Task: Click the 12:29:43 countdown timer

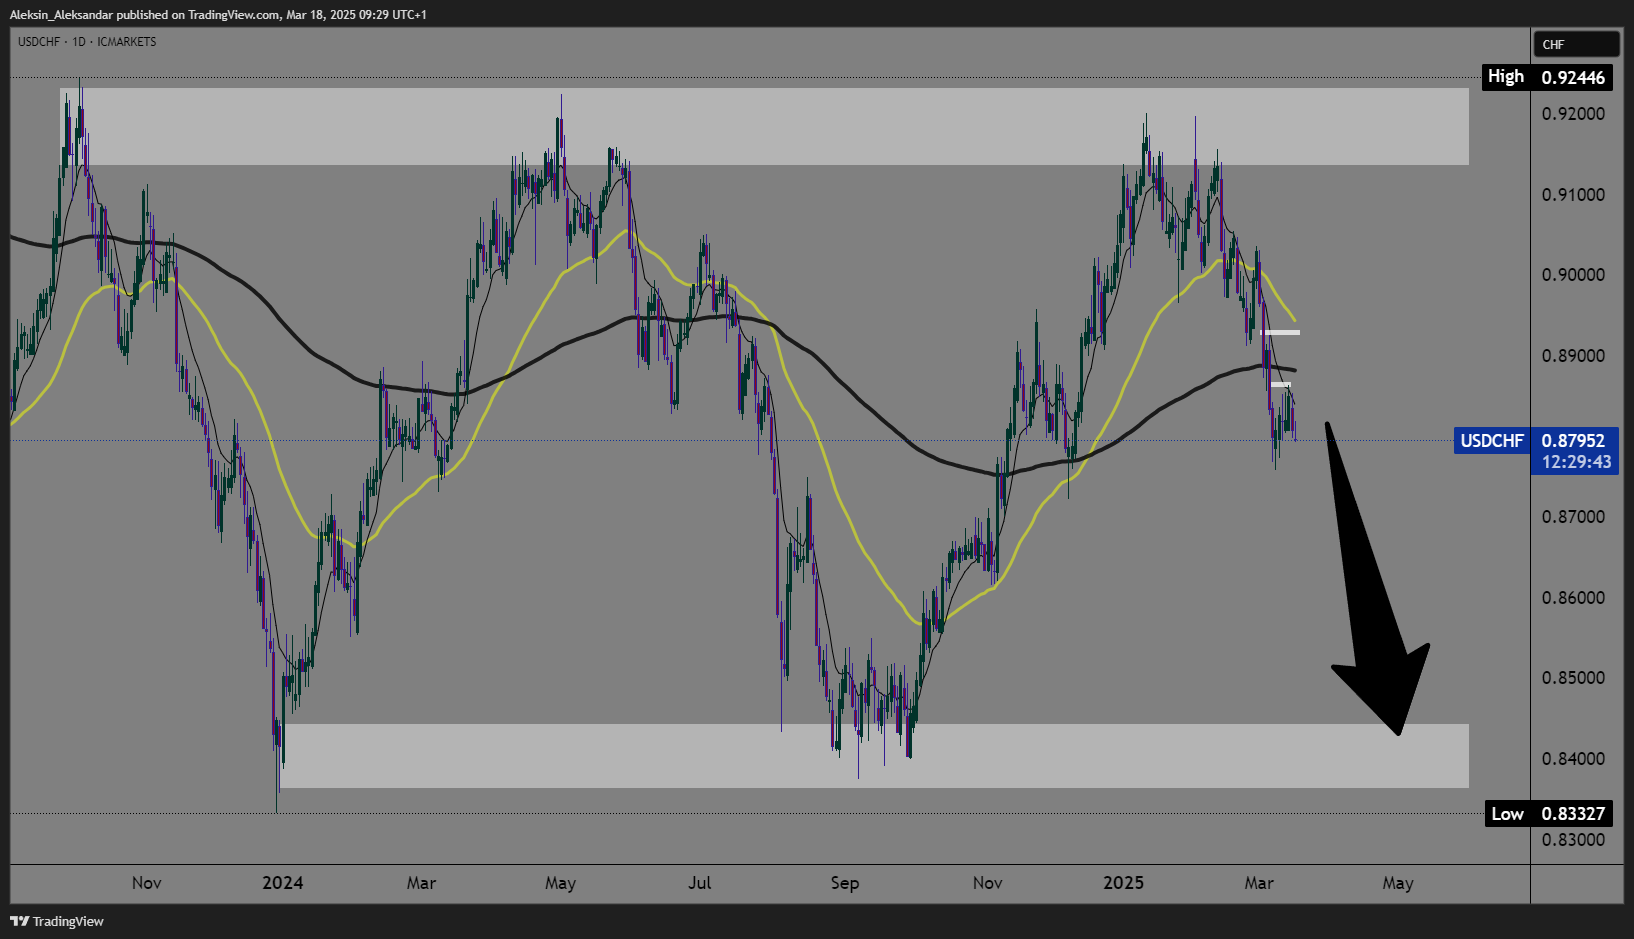Action: [1576, 462]
